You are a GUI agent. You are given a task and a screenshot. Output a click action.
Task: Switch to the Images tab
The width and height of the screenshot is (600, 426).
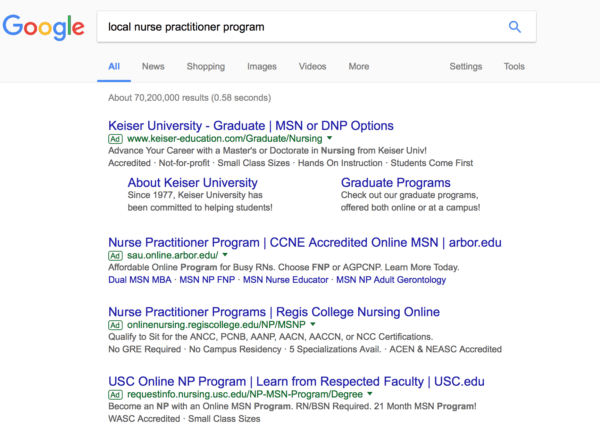[262, 67]
